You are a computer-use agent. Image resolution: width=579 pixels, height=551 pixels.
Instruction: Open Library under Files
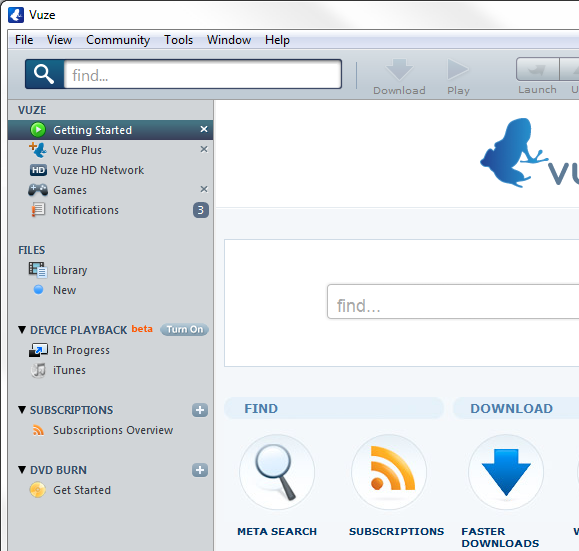click(x=110, y=270)
